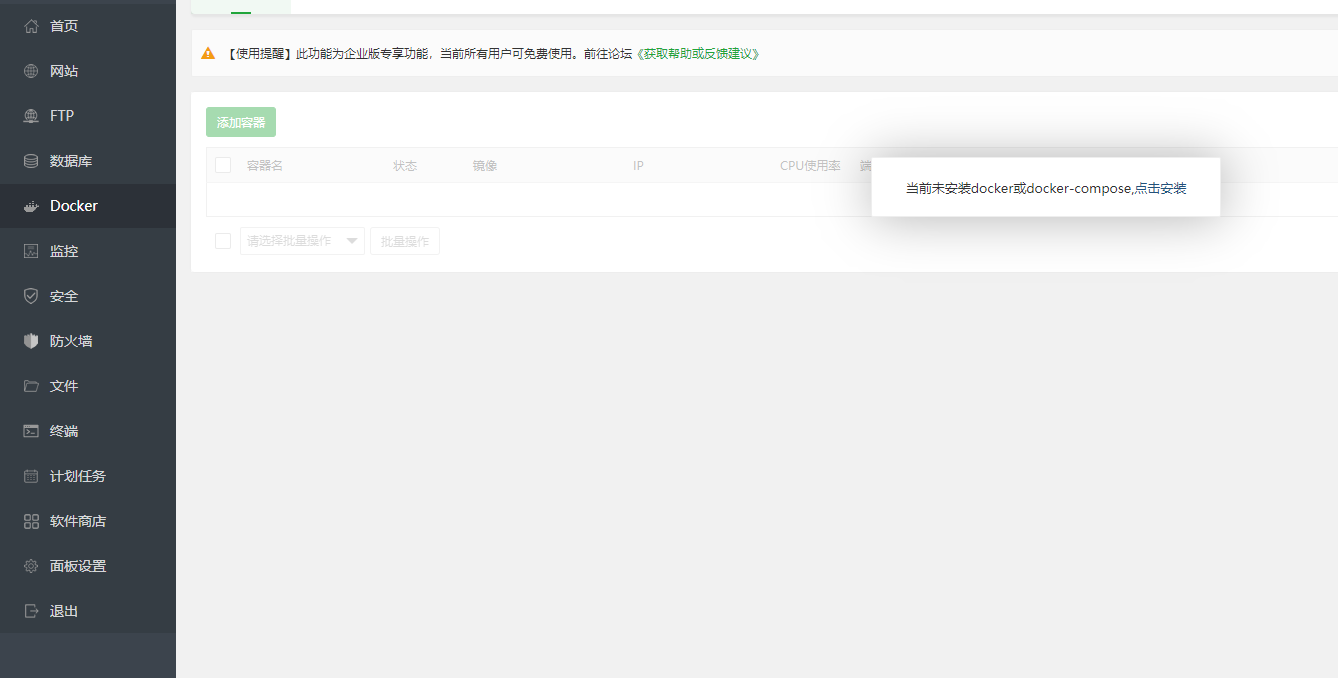Click the orange warning triangle icon

[x=208, y=53]
